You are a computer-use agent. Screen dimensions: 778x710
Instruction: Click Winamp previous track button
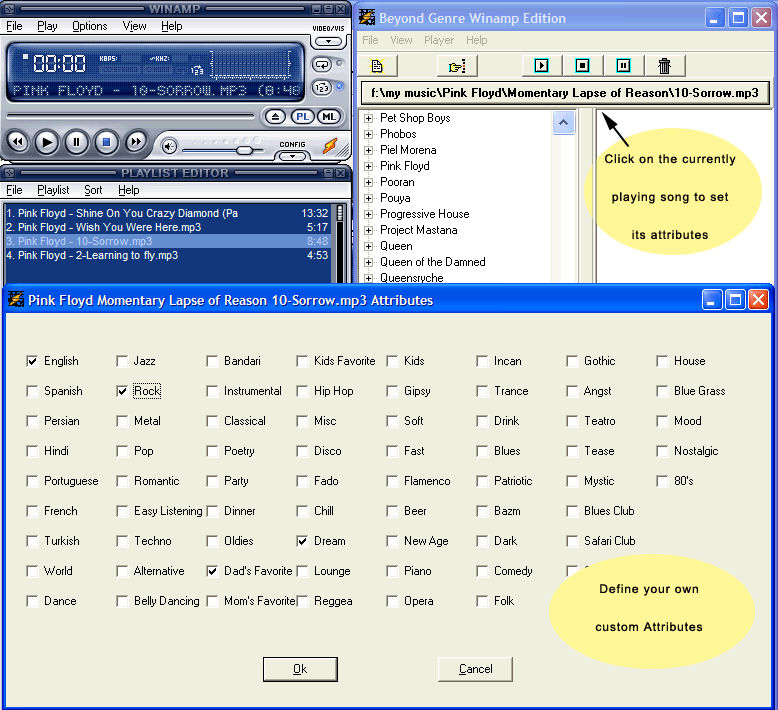[17, 142]
